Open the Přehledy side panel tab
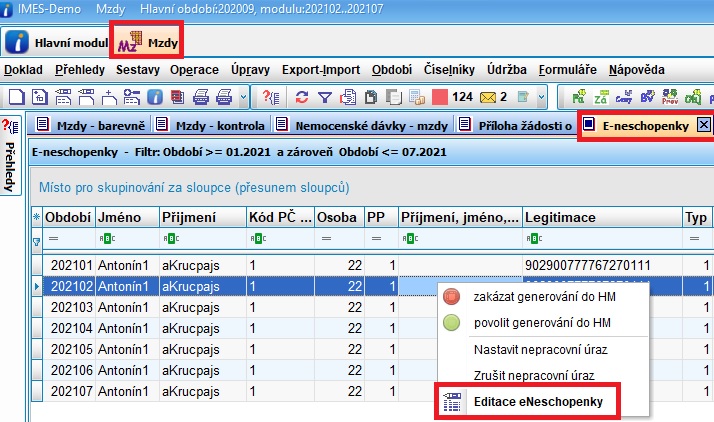The height and width of the screenshot is (422, 714). tap(11, 170)
